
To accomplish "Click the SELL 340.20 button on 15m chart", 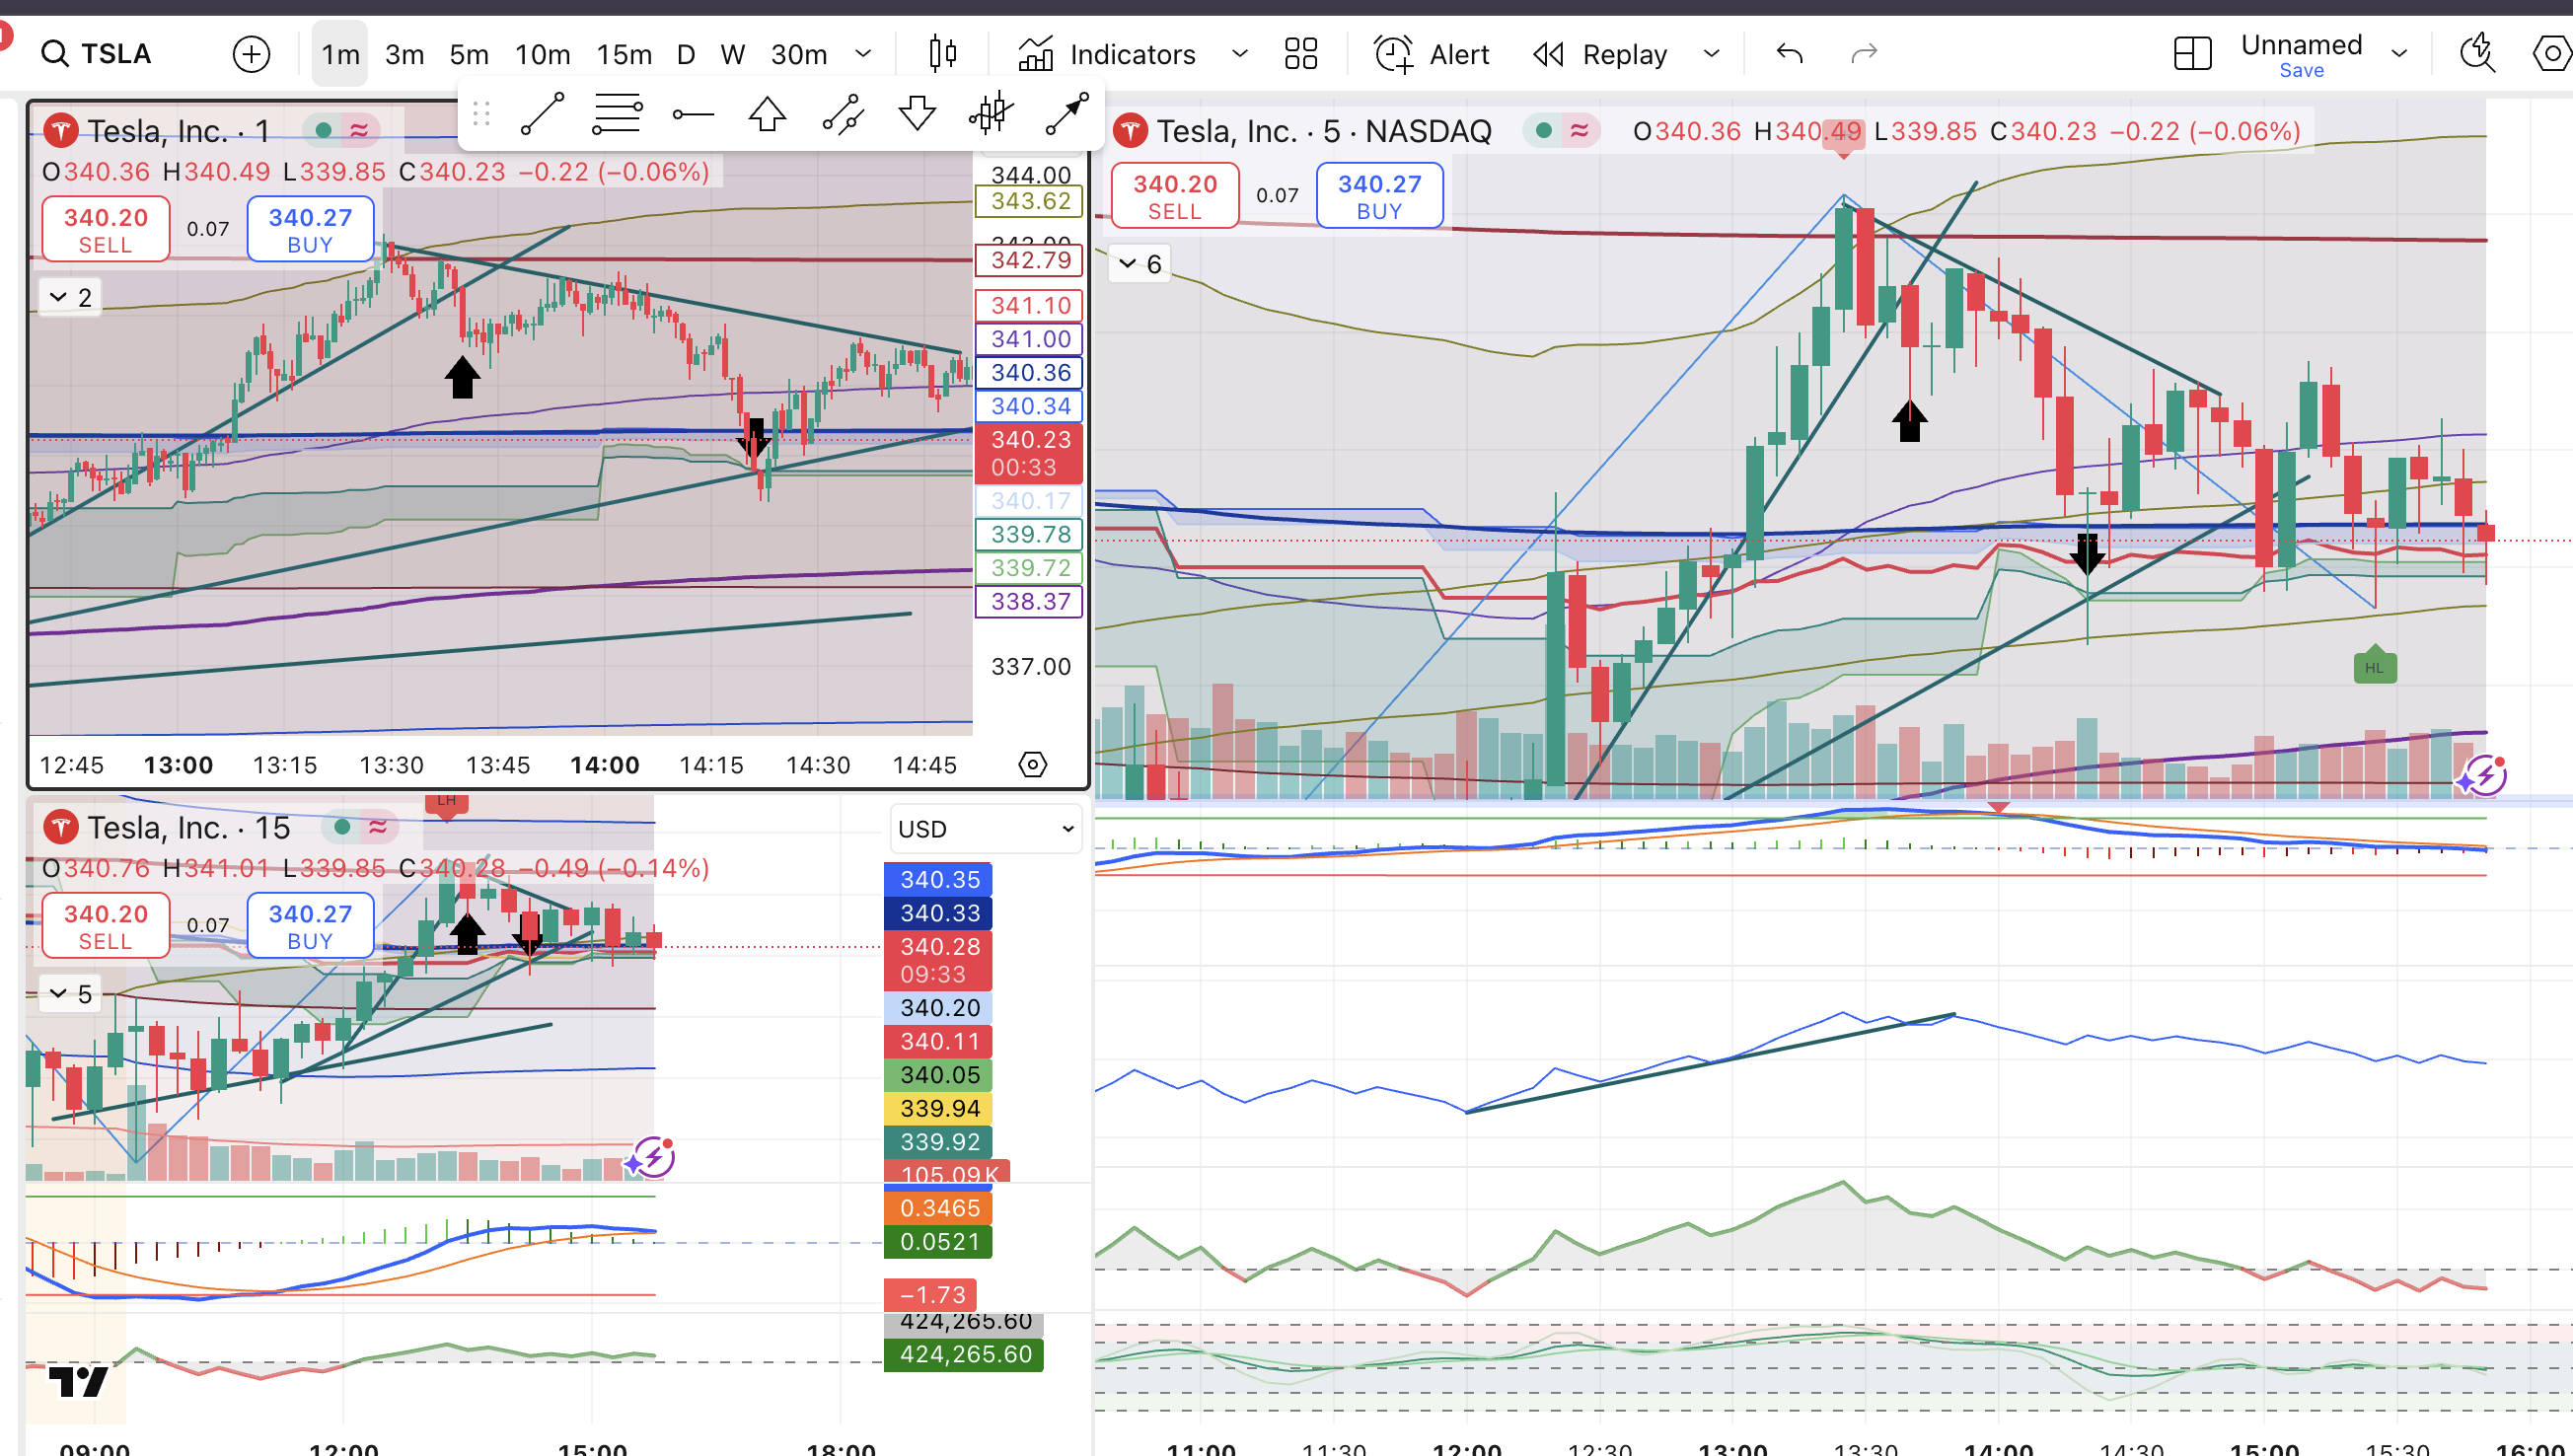I will 106,926.
